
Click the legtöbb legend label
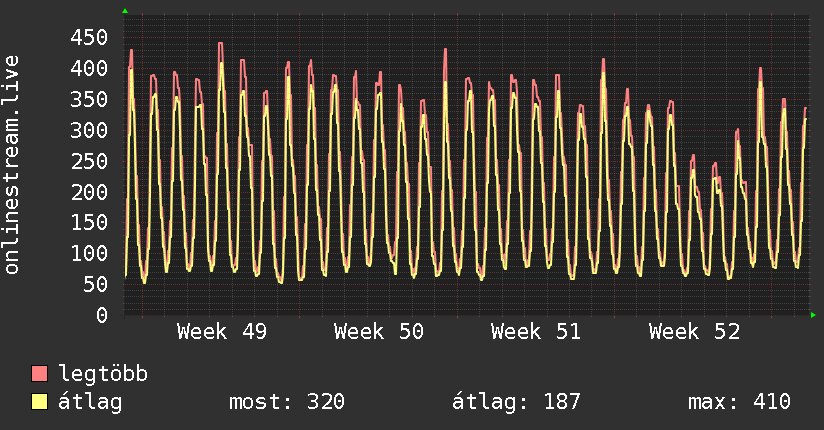coord(104,374)
